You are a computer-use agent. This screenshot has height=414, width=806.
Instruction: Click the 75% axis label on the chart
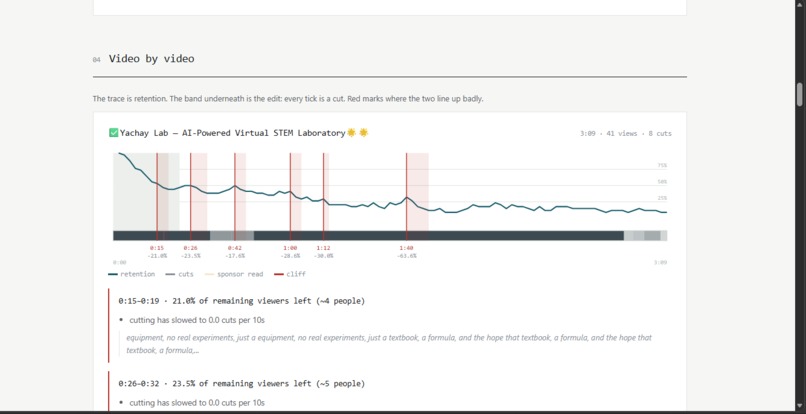click(662, 166)
